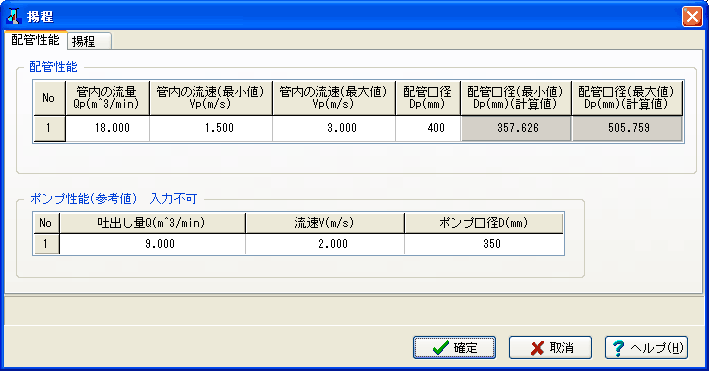The width and height of the screenshot is (709, 371).
Task: Edit minimum velocity cell 1.500
Action: (x=211, y=128)
